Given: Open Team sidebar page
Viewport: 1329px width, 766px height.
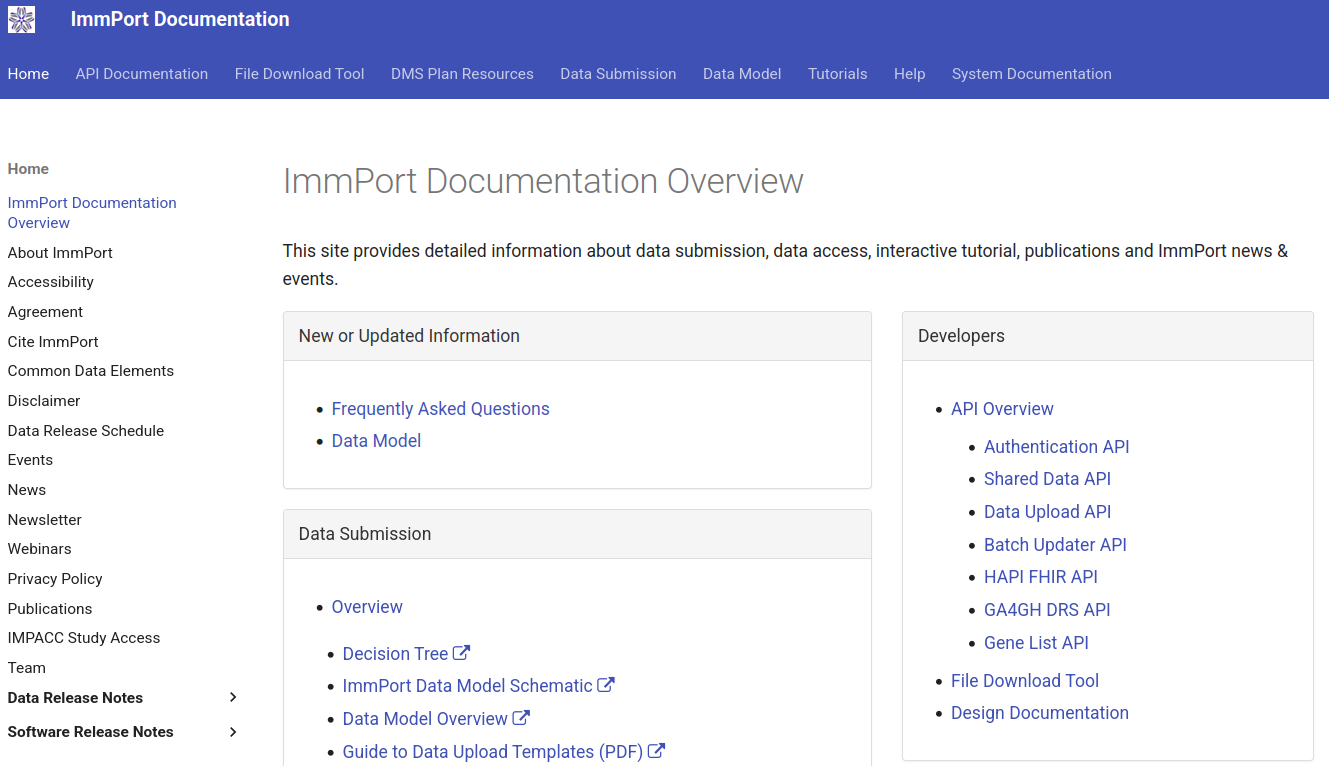Looking at the screenshot, I should click(x=27, y=668).
